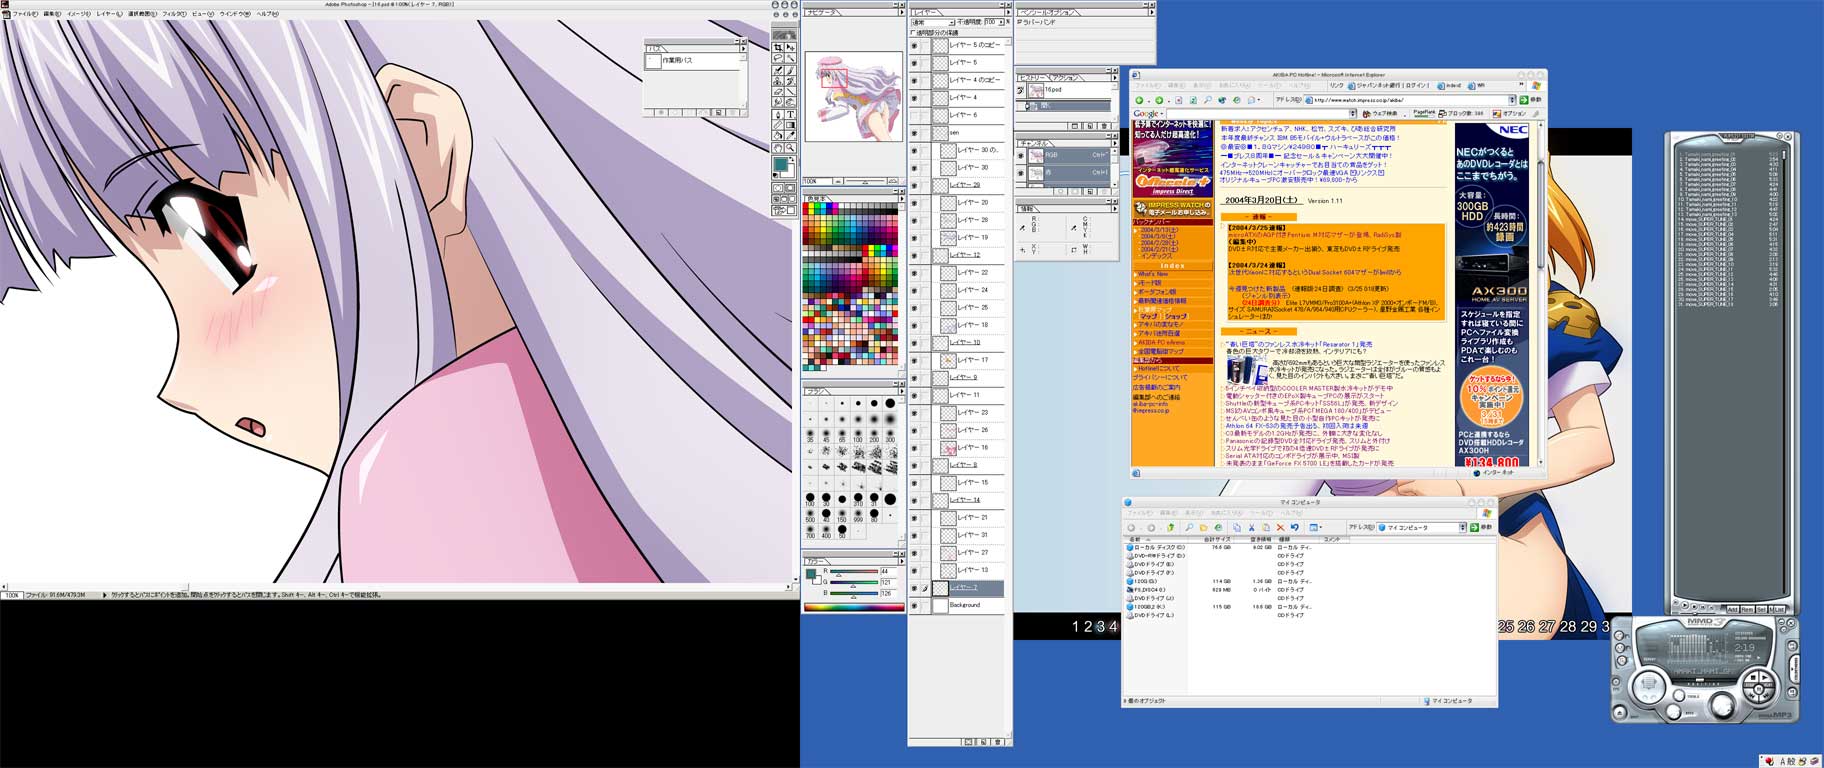
Task: Click Google toolbar ウェブ検索 button
Action: (x=1380, y=114)
